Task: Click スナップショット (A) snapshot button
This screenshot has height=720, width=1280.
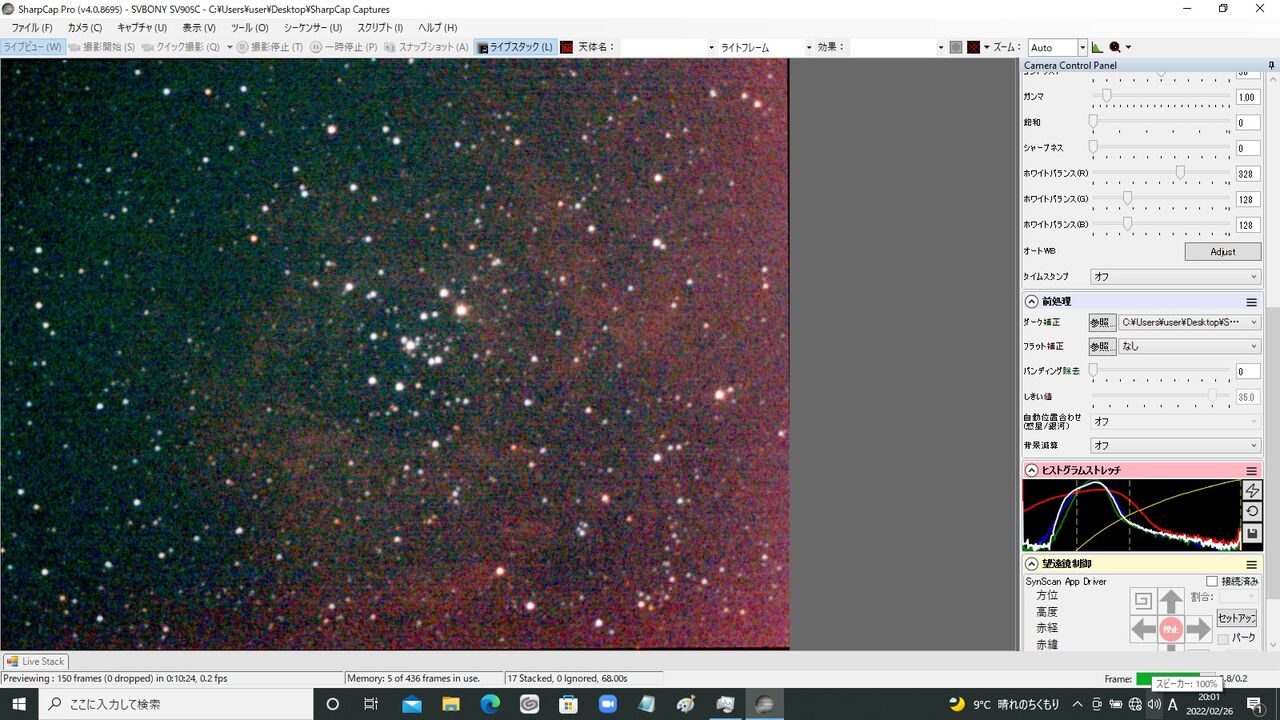Action: pos(426,47)
